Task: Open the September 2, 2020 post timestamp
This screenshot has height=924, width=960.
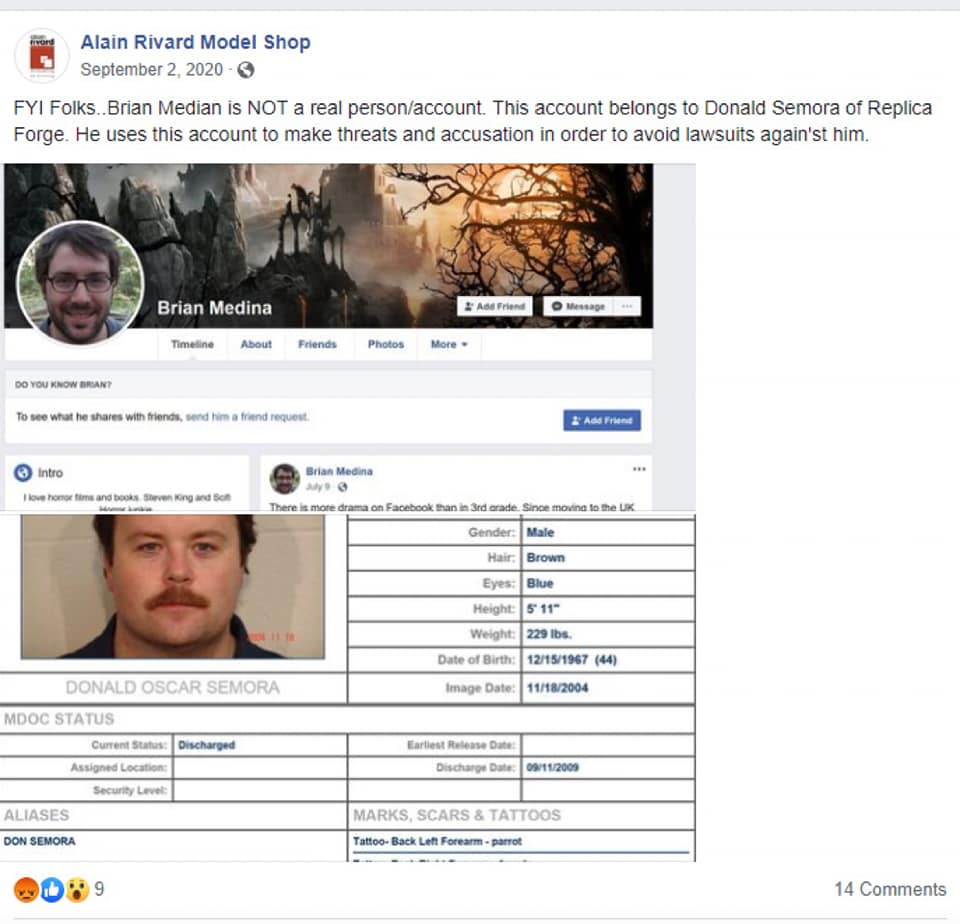Action: 151,70
